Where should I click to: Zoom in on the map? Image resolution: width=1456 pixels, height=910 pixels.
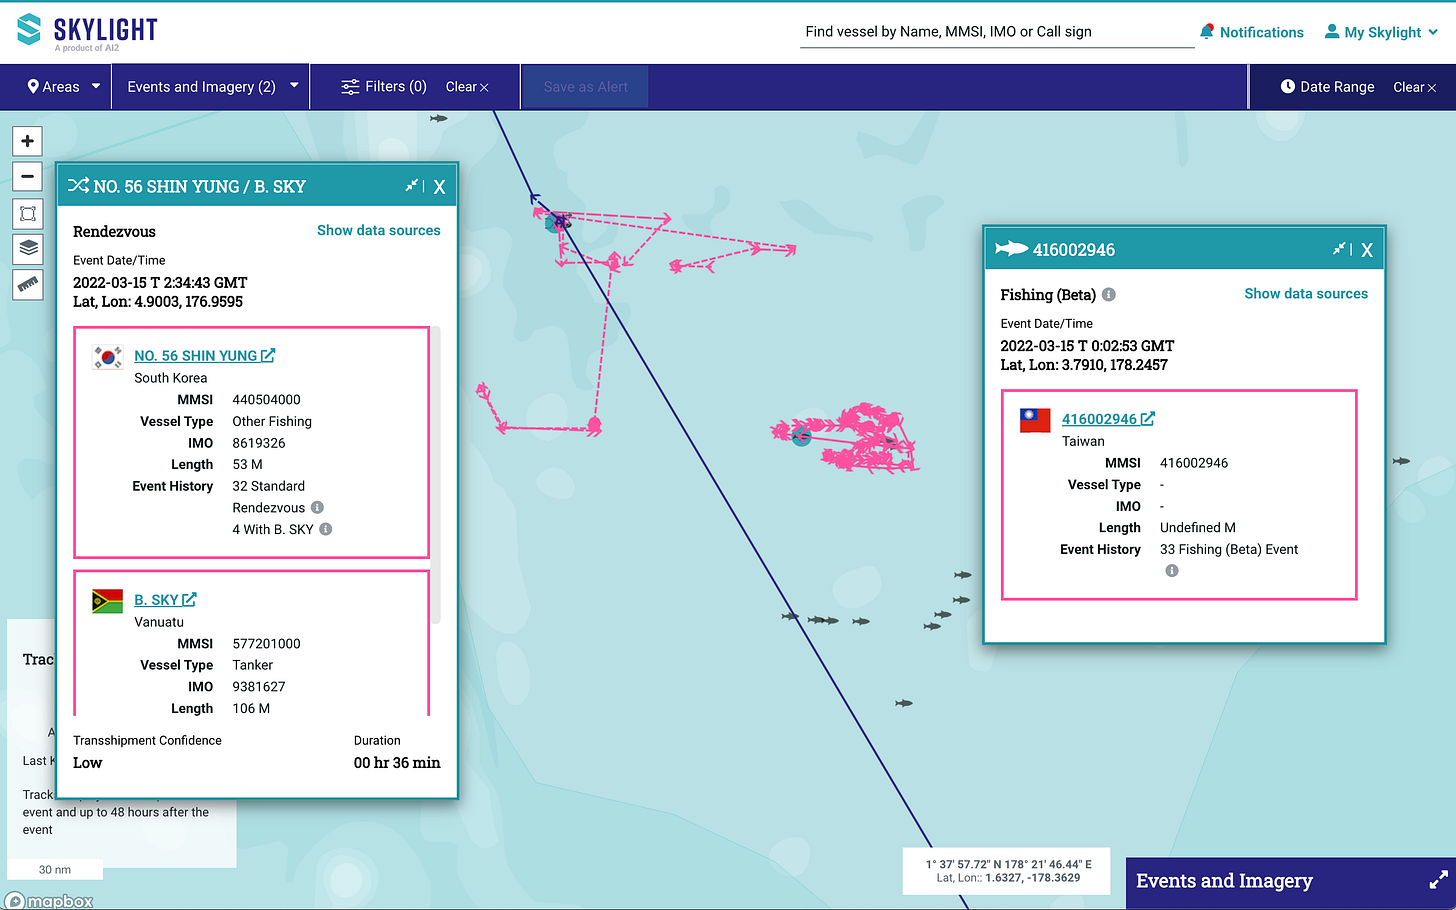(28, 141)
